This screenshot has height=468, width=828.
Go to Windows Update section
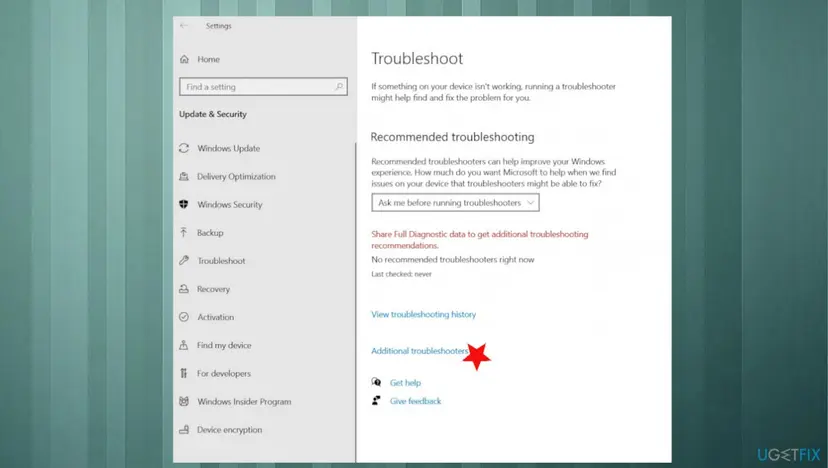229,148
